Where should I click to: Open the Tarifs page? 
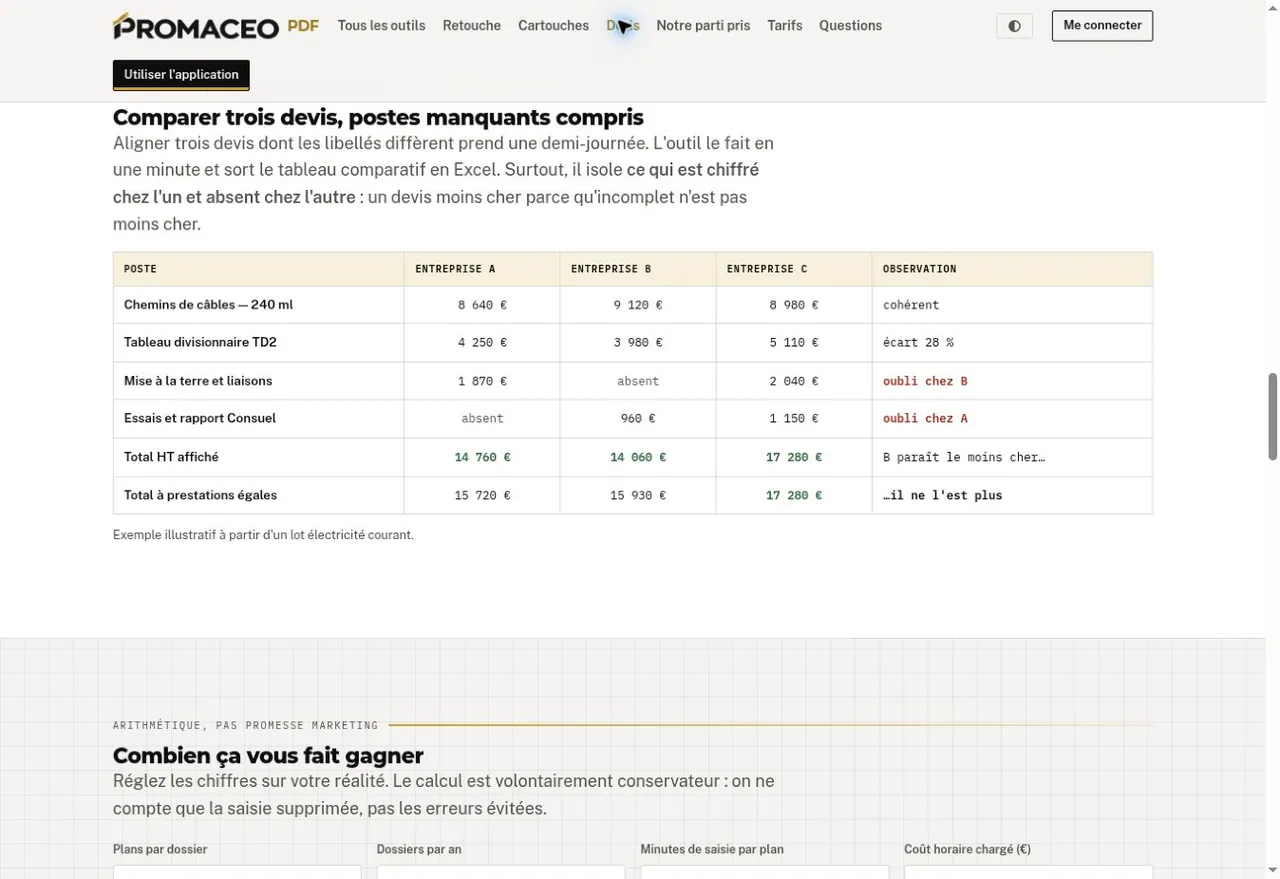[784, 26]
